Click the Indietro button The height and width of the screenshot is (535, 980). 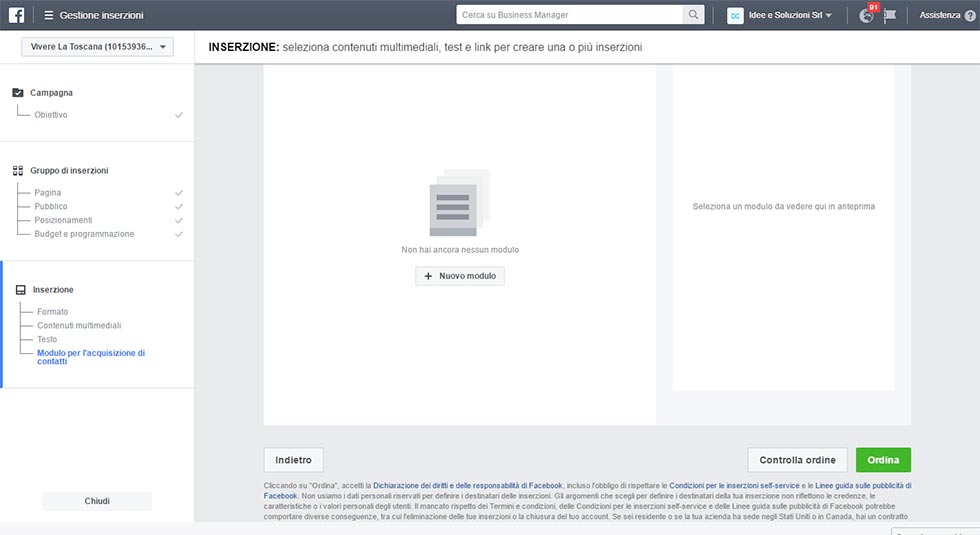click(x=293, y=460)
